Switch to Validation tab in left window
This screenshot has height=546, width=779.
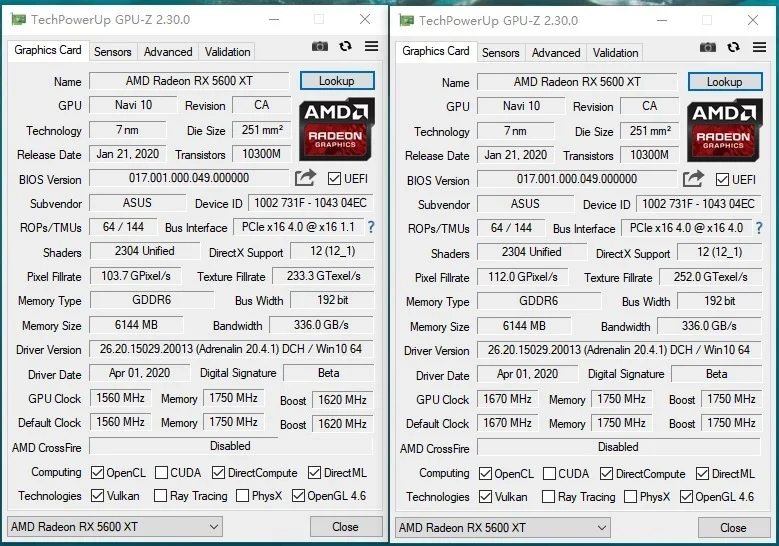point(228,52)
